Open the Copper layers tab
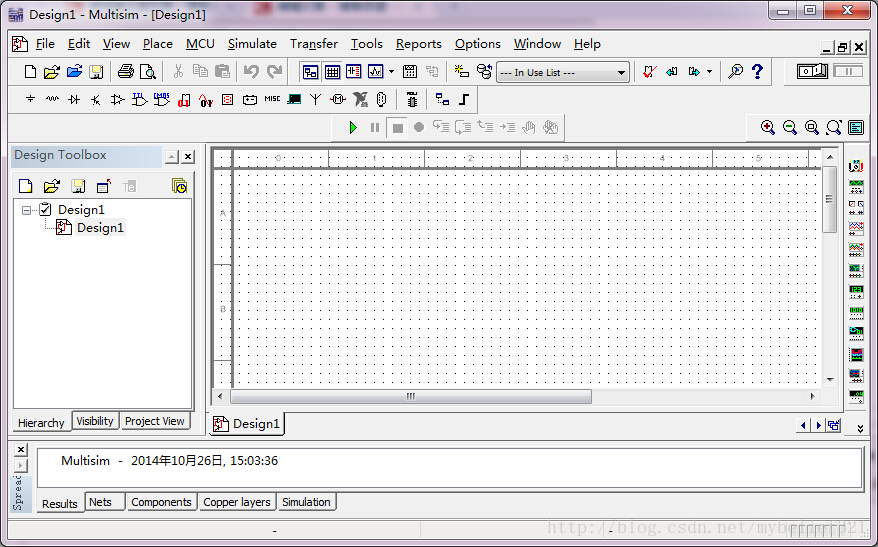The height and width of the screenshot is (547, 878). pos(237,502)
